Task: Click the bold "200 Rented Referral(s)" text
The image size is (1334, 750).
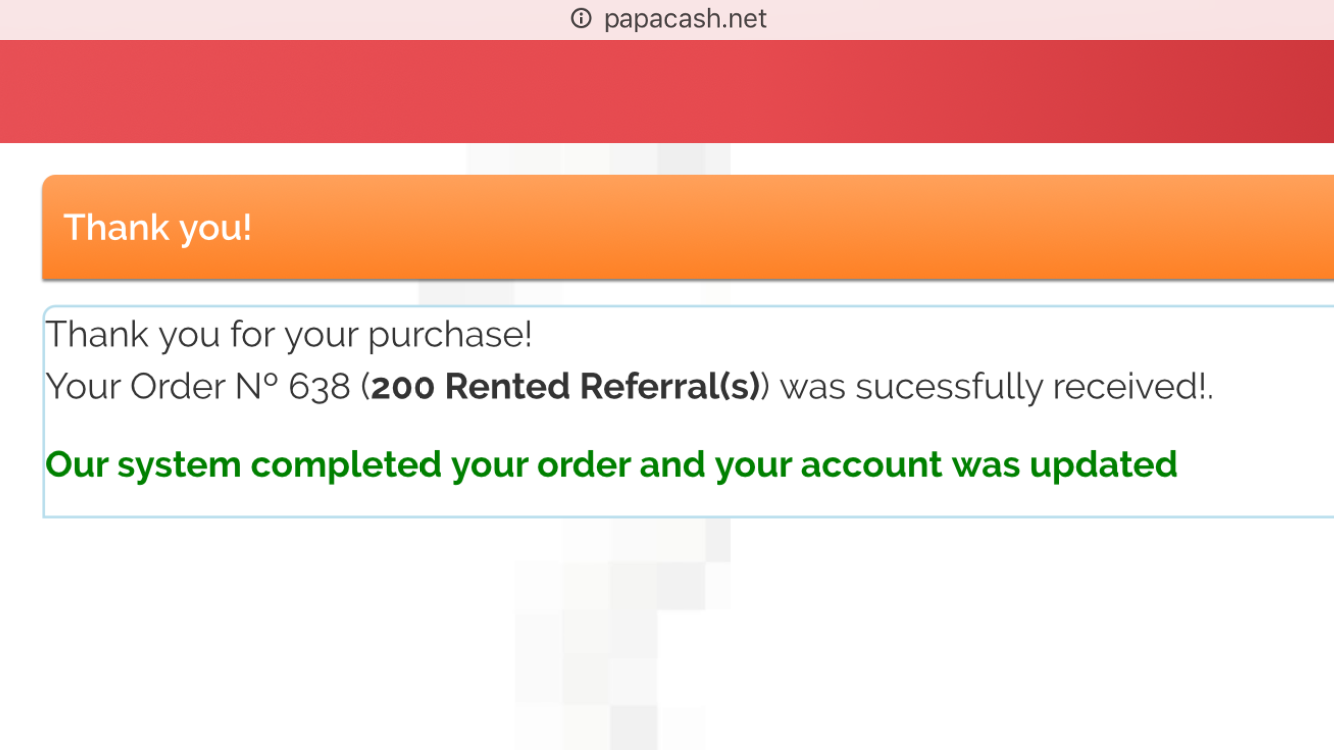Action: point(565,387)
